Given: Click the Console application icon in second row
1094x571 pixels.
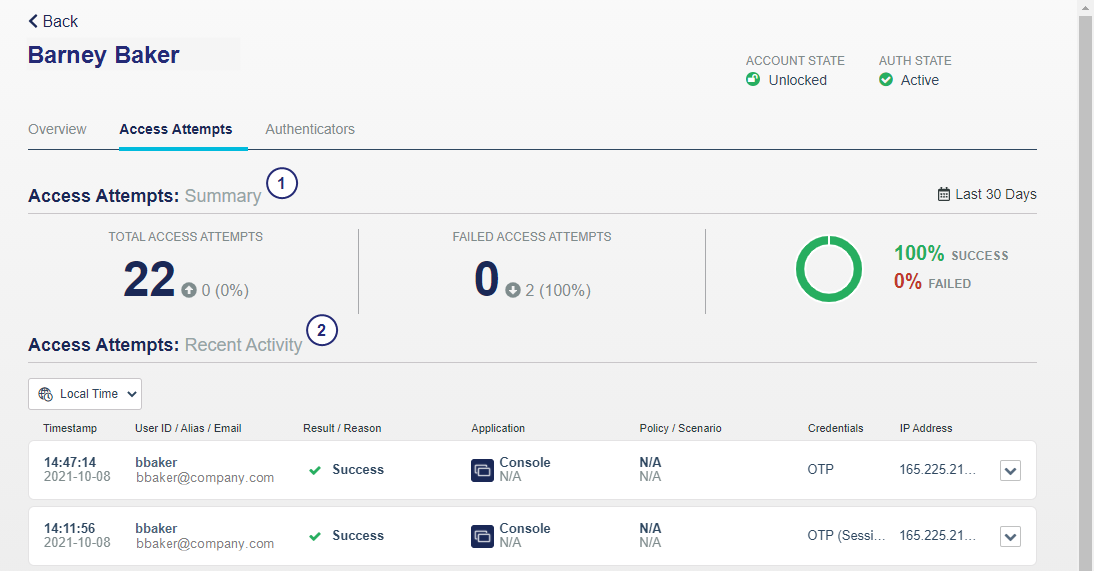Looking at the screenshot, I should pos(482,536).
